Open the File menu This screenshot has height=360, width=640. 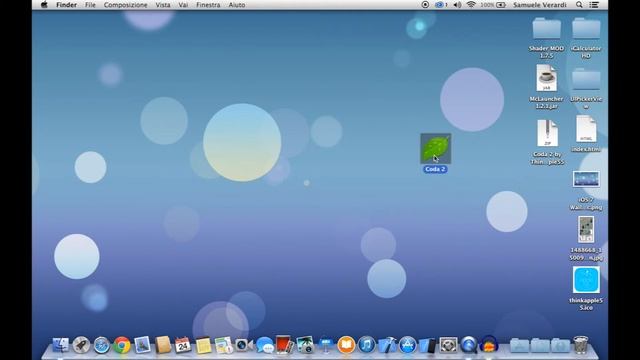click(90, 5)
